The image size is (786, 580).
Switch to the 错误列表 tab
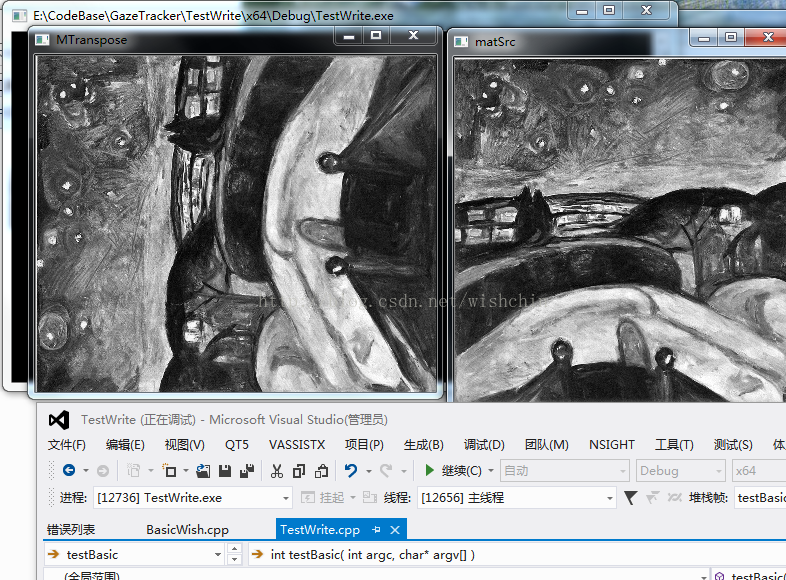71,529
